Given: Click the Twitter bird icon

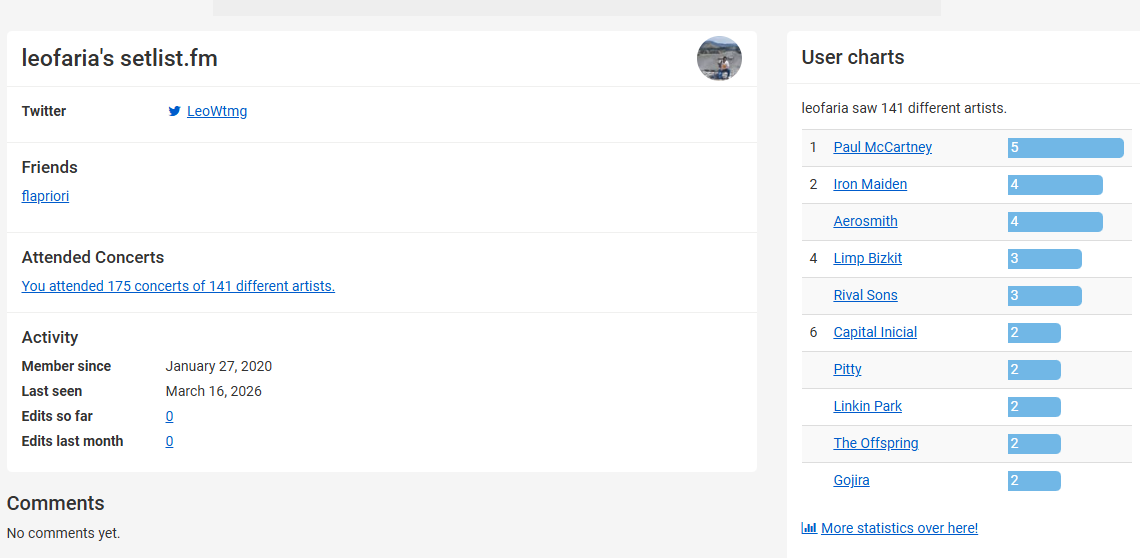Looking at the screenshot, I should [x=174, y=111].
